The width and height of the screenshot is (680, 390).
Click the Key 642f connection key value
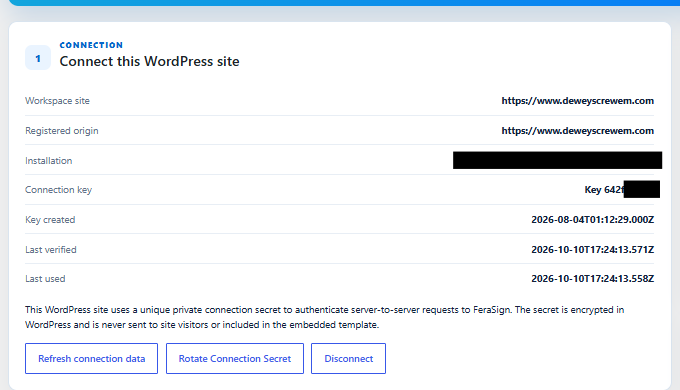604,190
